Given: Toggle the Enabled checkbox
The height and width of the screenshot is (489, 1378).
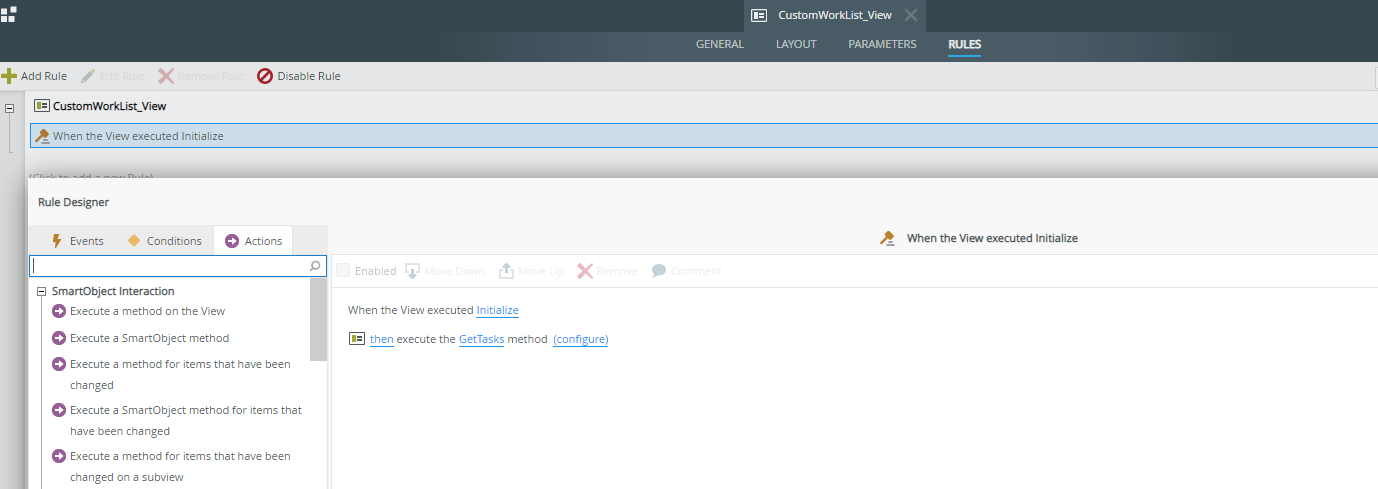Looking at the screenshot, I should point(344,271).
